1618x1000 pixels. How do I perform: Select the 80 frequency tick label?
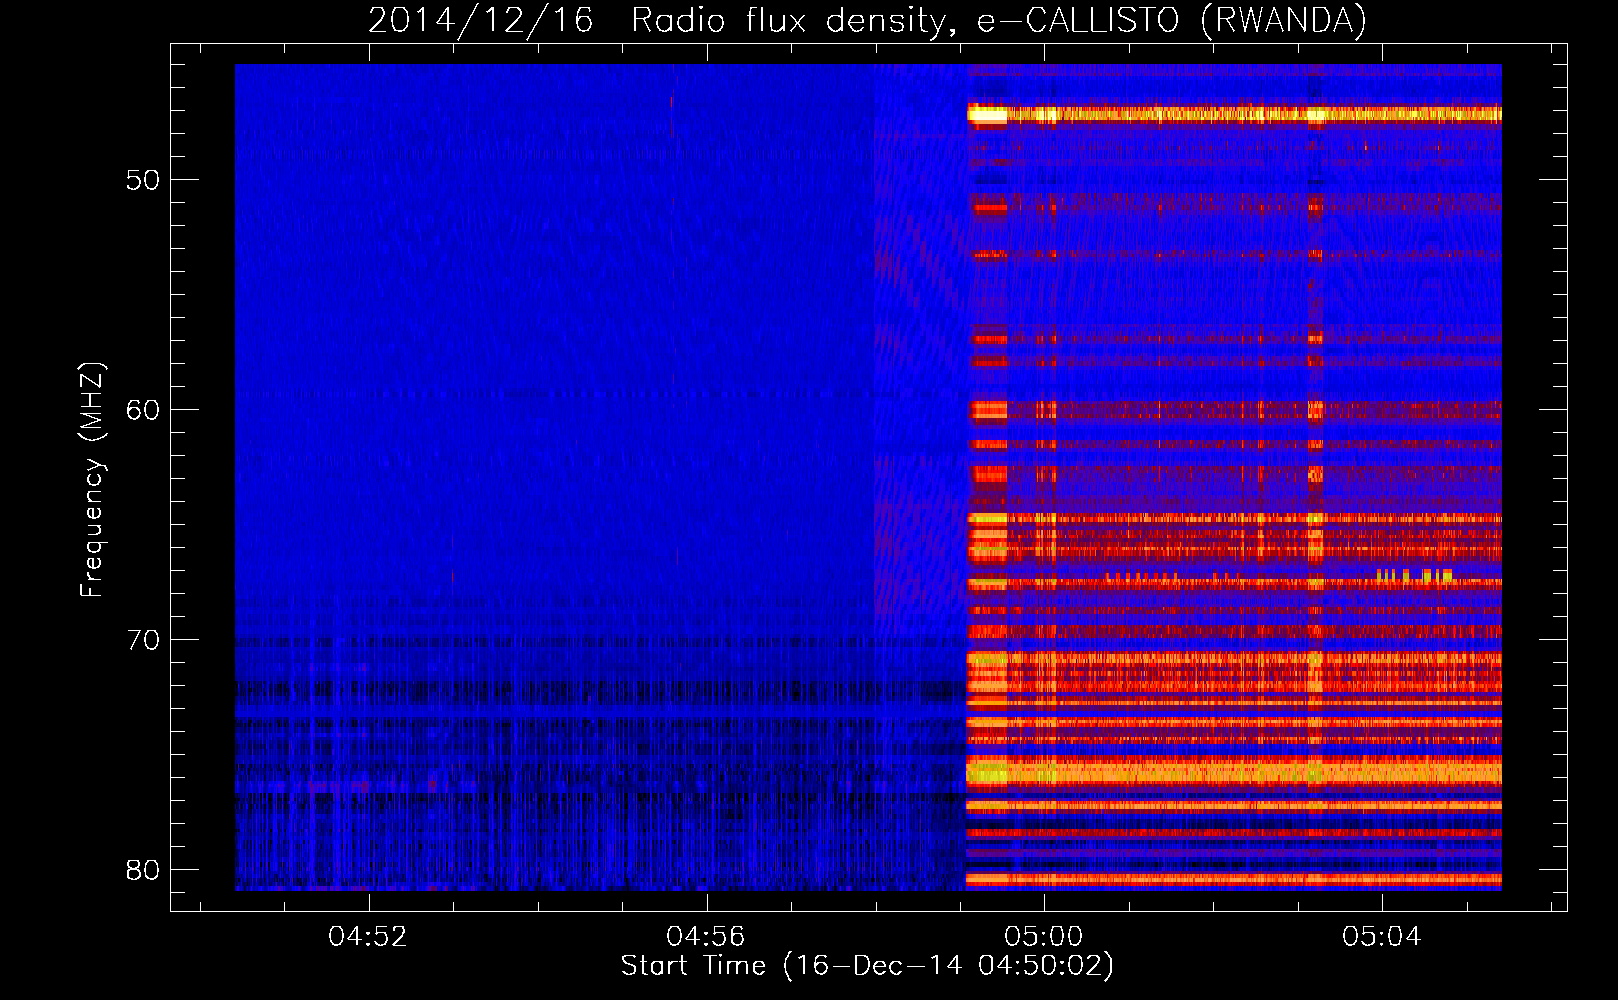click(143, 870)
